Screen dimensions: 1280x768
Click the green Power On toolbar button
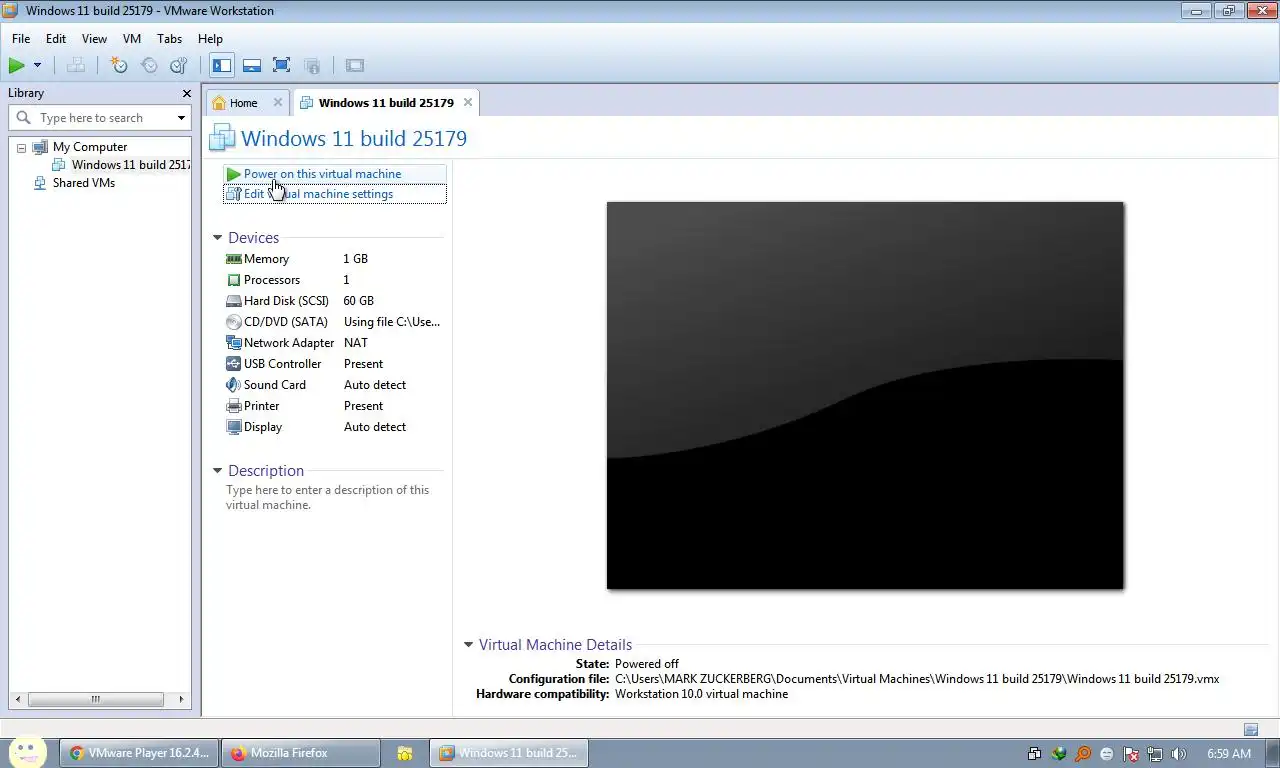[17, 66]
